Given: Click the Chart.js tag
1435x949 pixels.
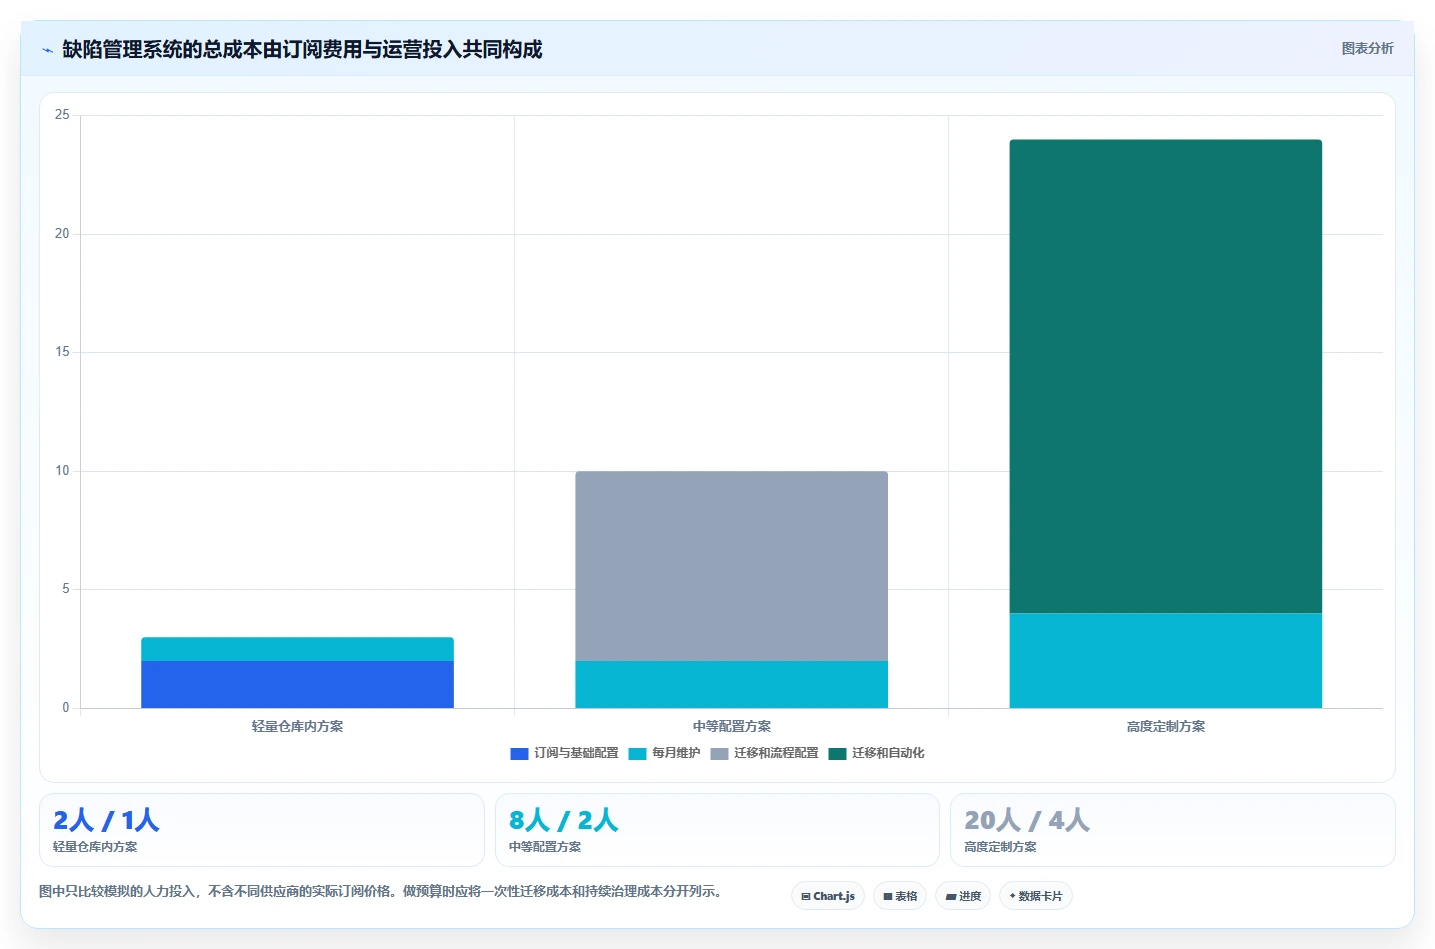Looking at the screenshot, I should [x=828, y=896].
